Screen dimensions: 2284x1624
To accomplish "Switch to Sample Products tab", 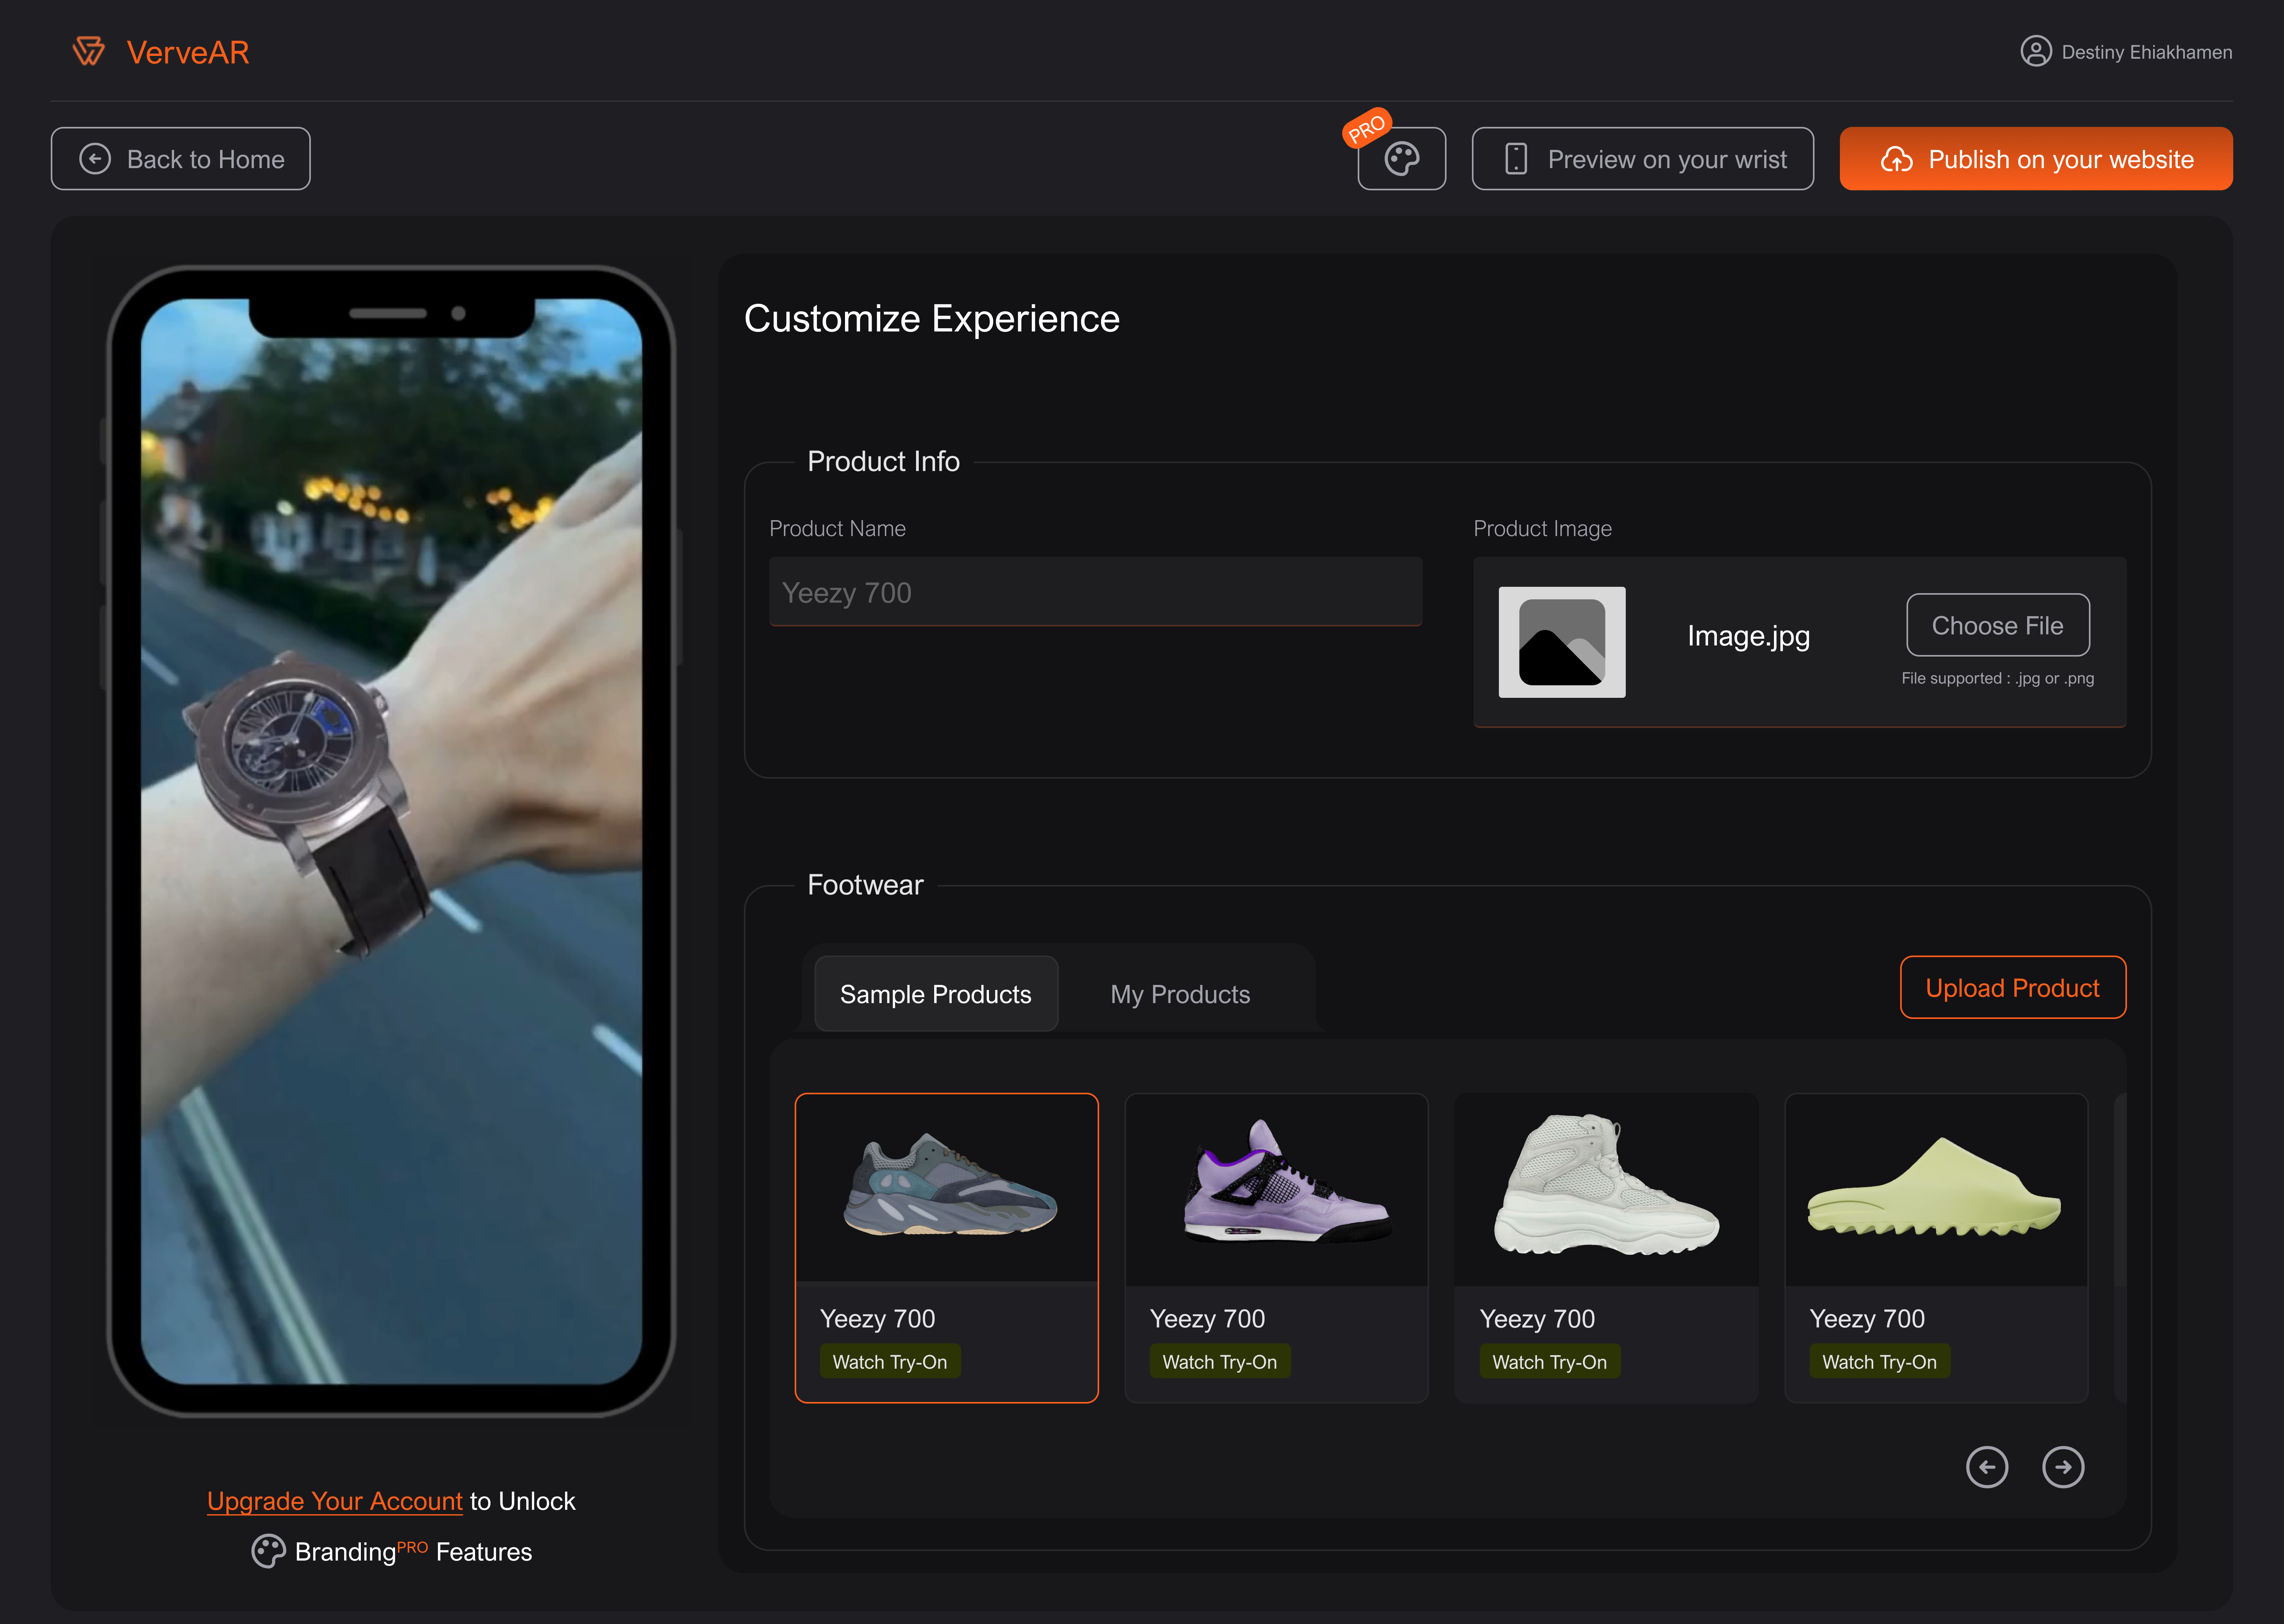I will point(935,993).
